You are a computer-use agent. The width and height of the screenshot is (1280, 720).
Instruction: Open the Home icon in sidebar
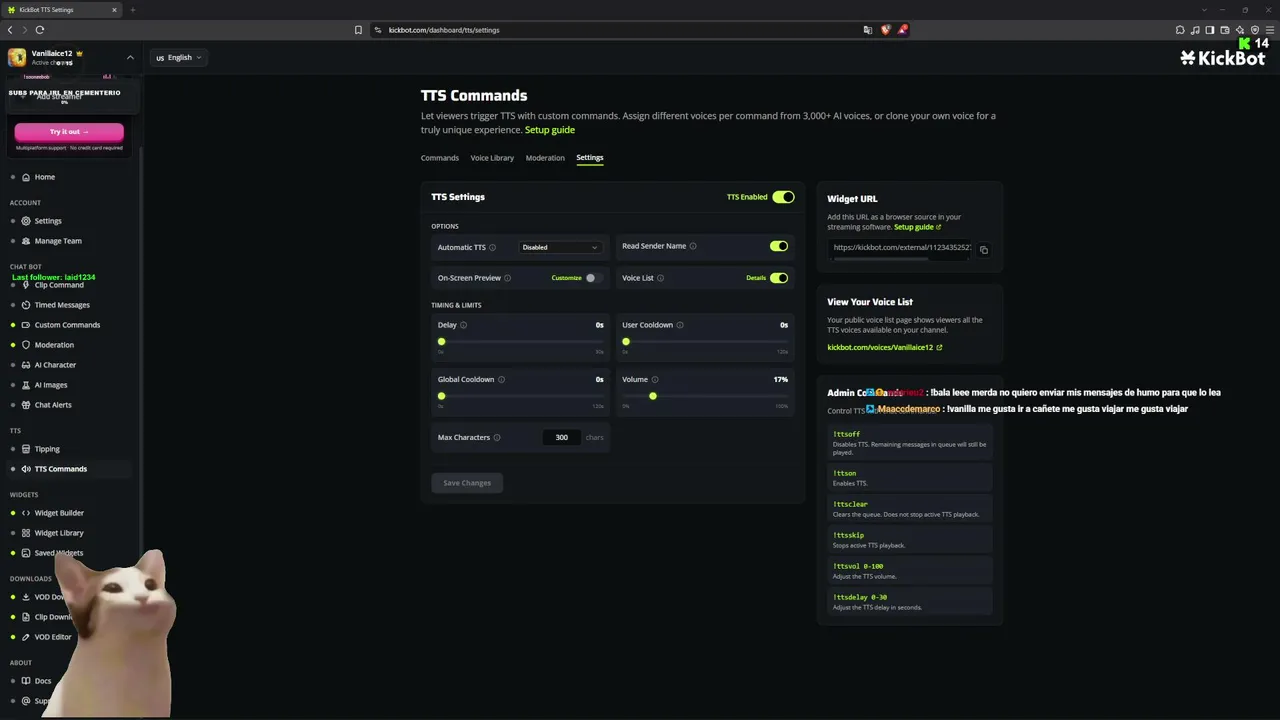pyautogui.click(x=26, y=177)
